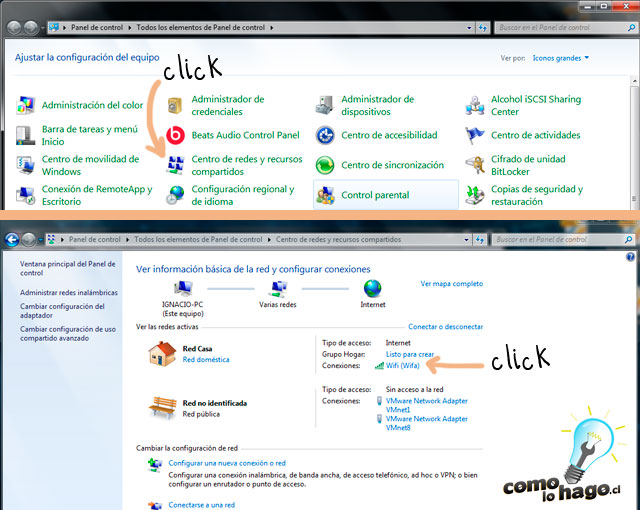
Task: Open Administración del color icon
Action: 26,106
